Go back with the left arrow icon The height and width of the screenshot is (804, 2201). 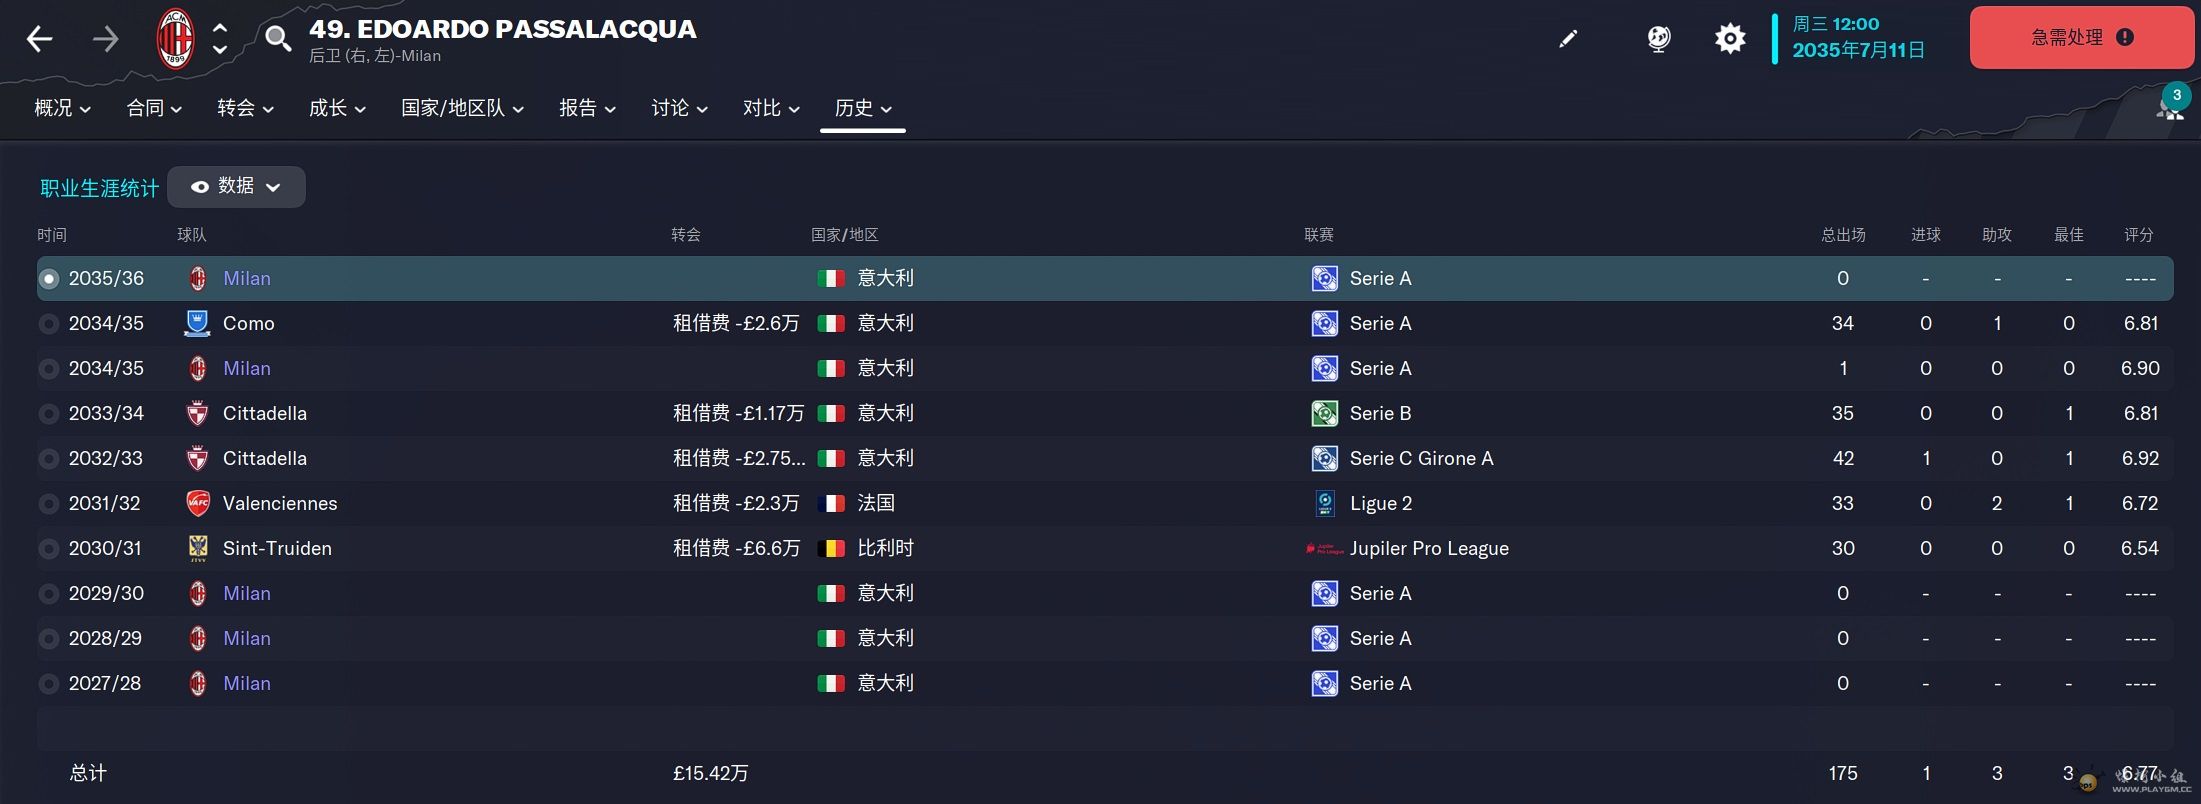point(39,39)
